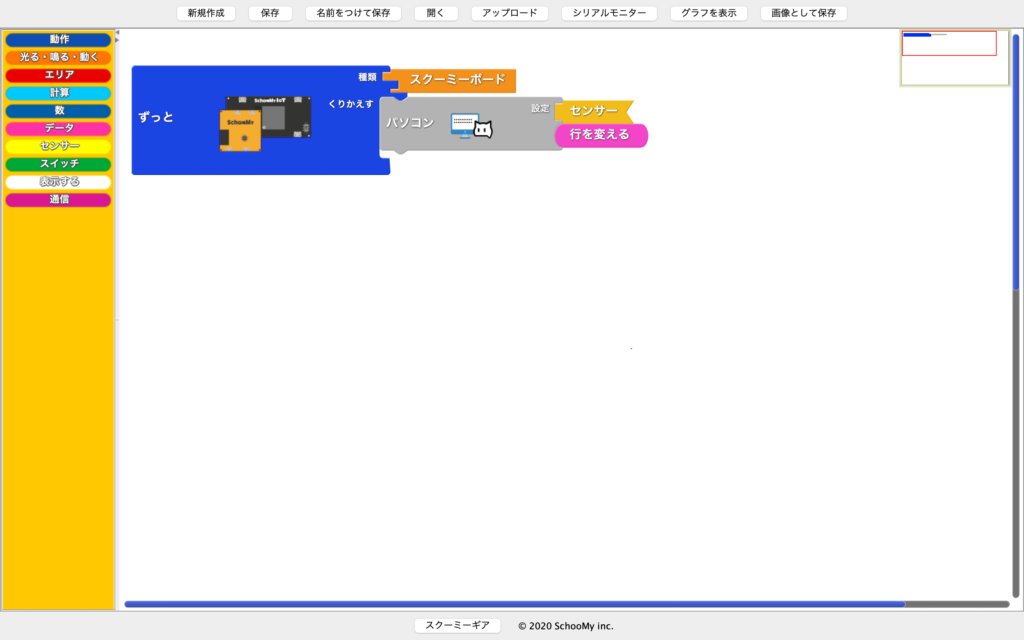1024x640 pixels.
Task: Click 名前をつけて保存 button
Action: click(x=353, y=13)
